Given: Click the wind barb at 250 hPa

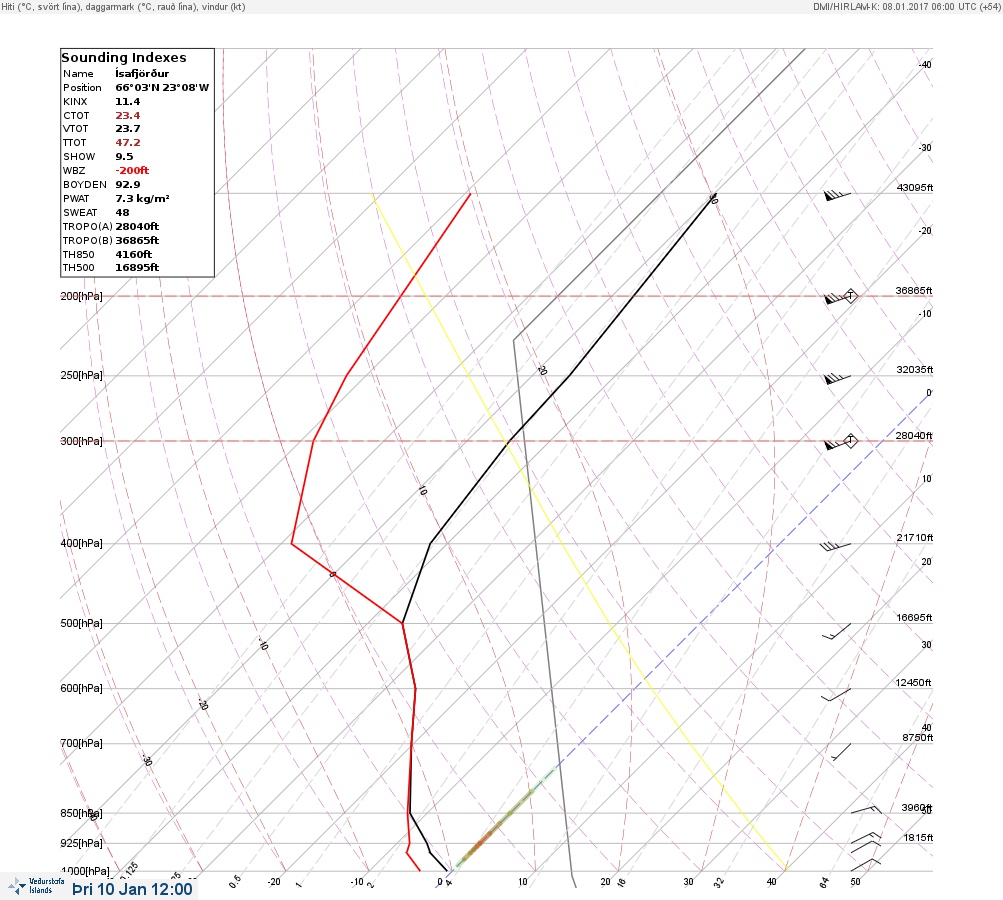Looking at the screenshot, I should pos(837,379).
